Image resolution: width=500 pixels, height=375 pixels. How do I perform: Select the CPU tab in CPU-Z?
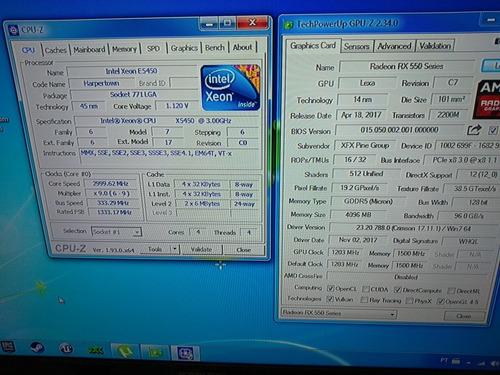coord(28,50)
